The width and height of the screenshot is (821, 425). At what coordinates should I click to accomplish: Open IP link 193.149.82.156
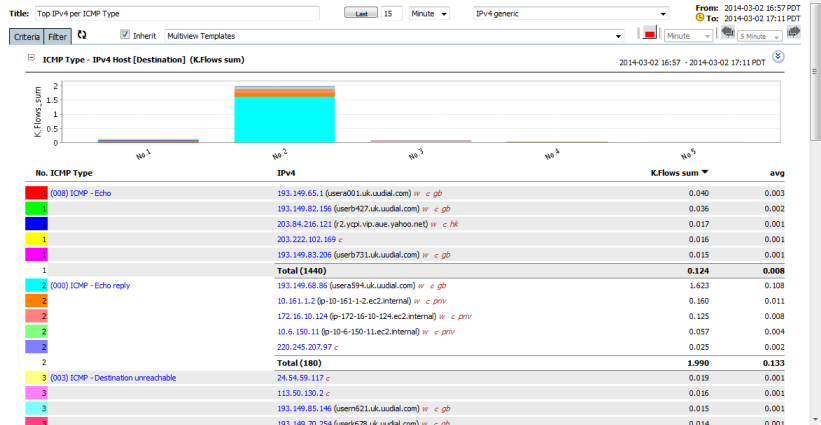click(304, 209)
